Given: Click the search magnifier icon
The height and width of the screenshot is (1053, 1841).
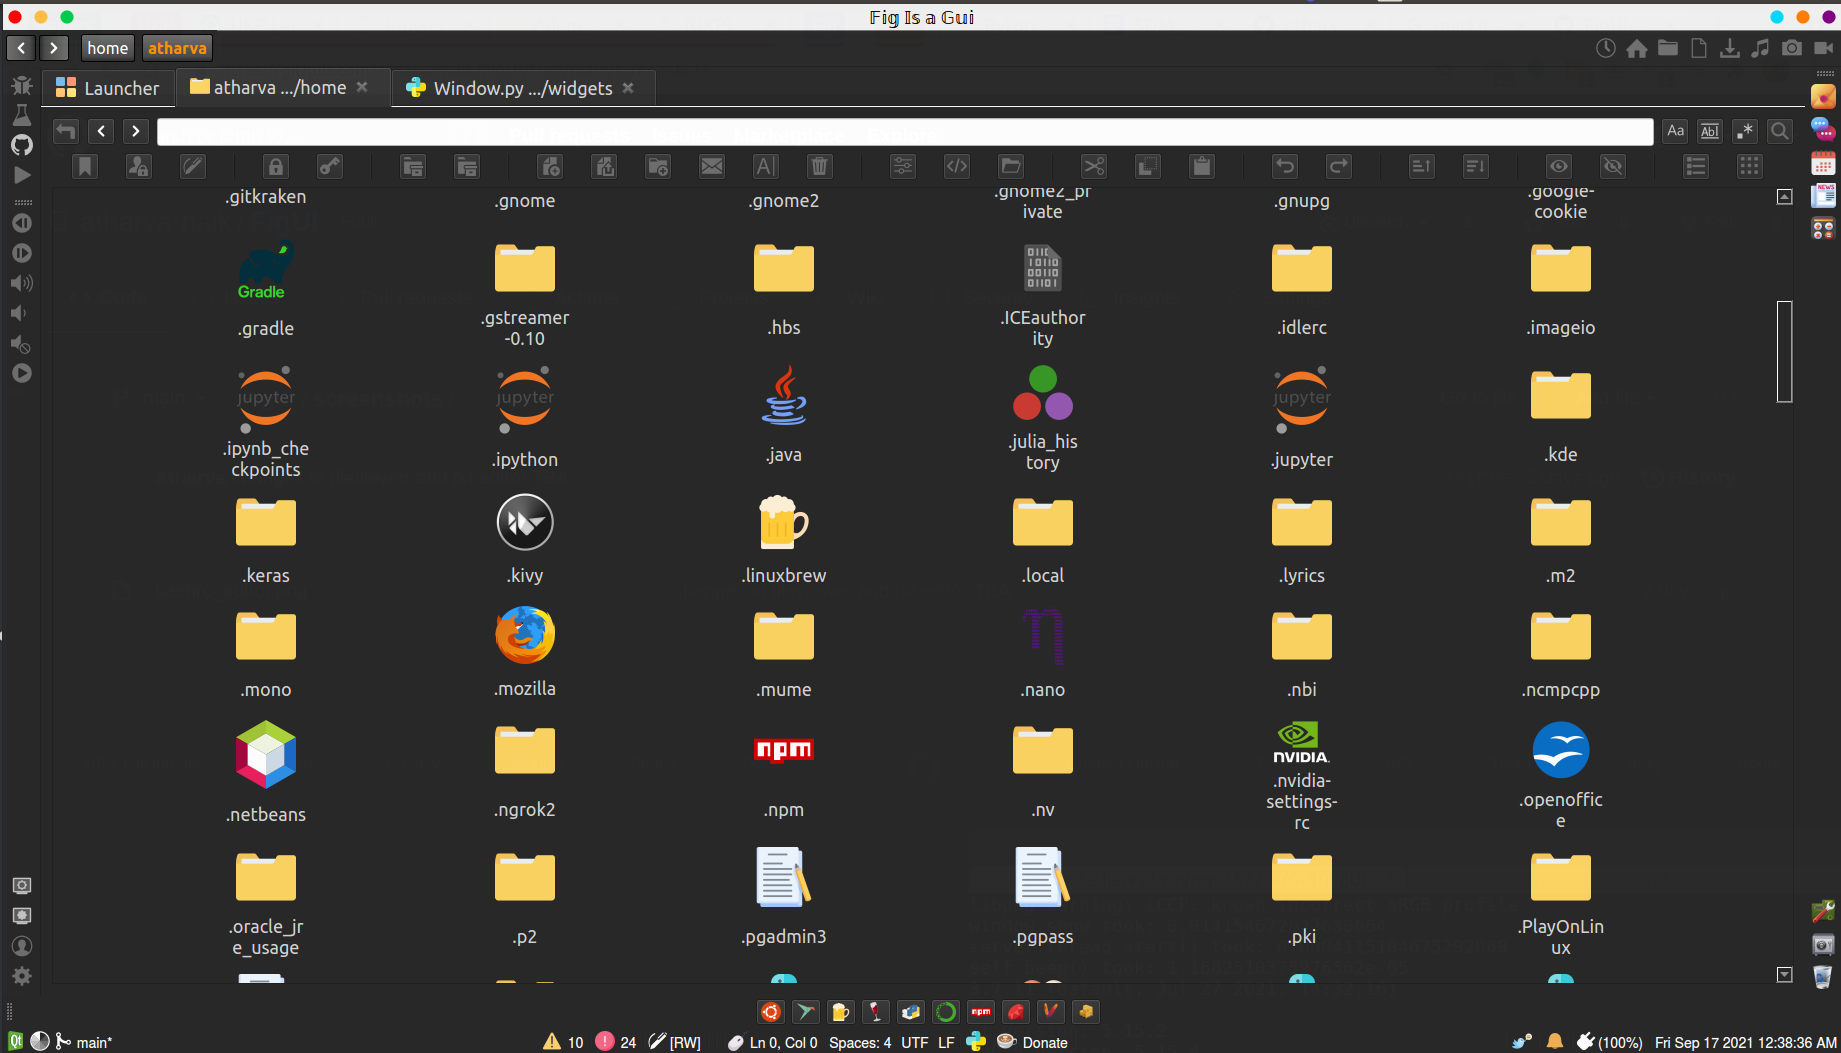Looking at the screenshot, I should click(1780, 131).
